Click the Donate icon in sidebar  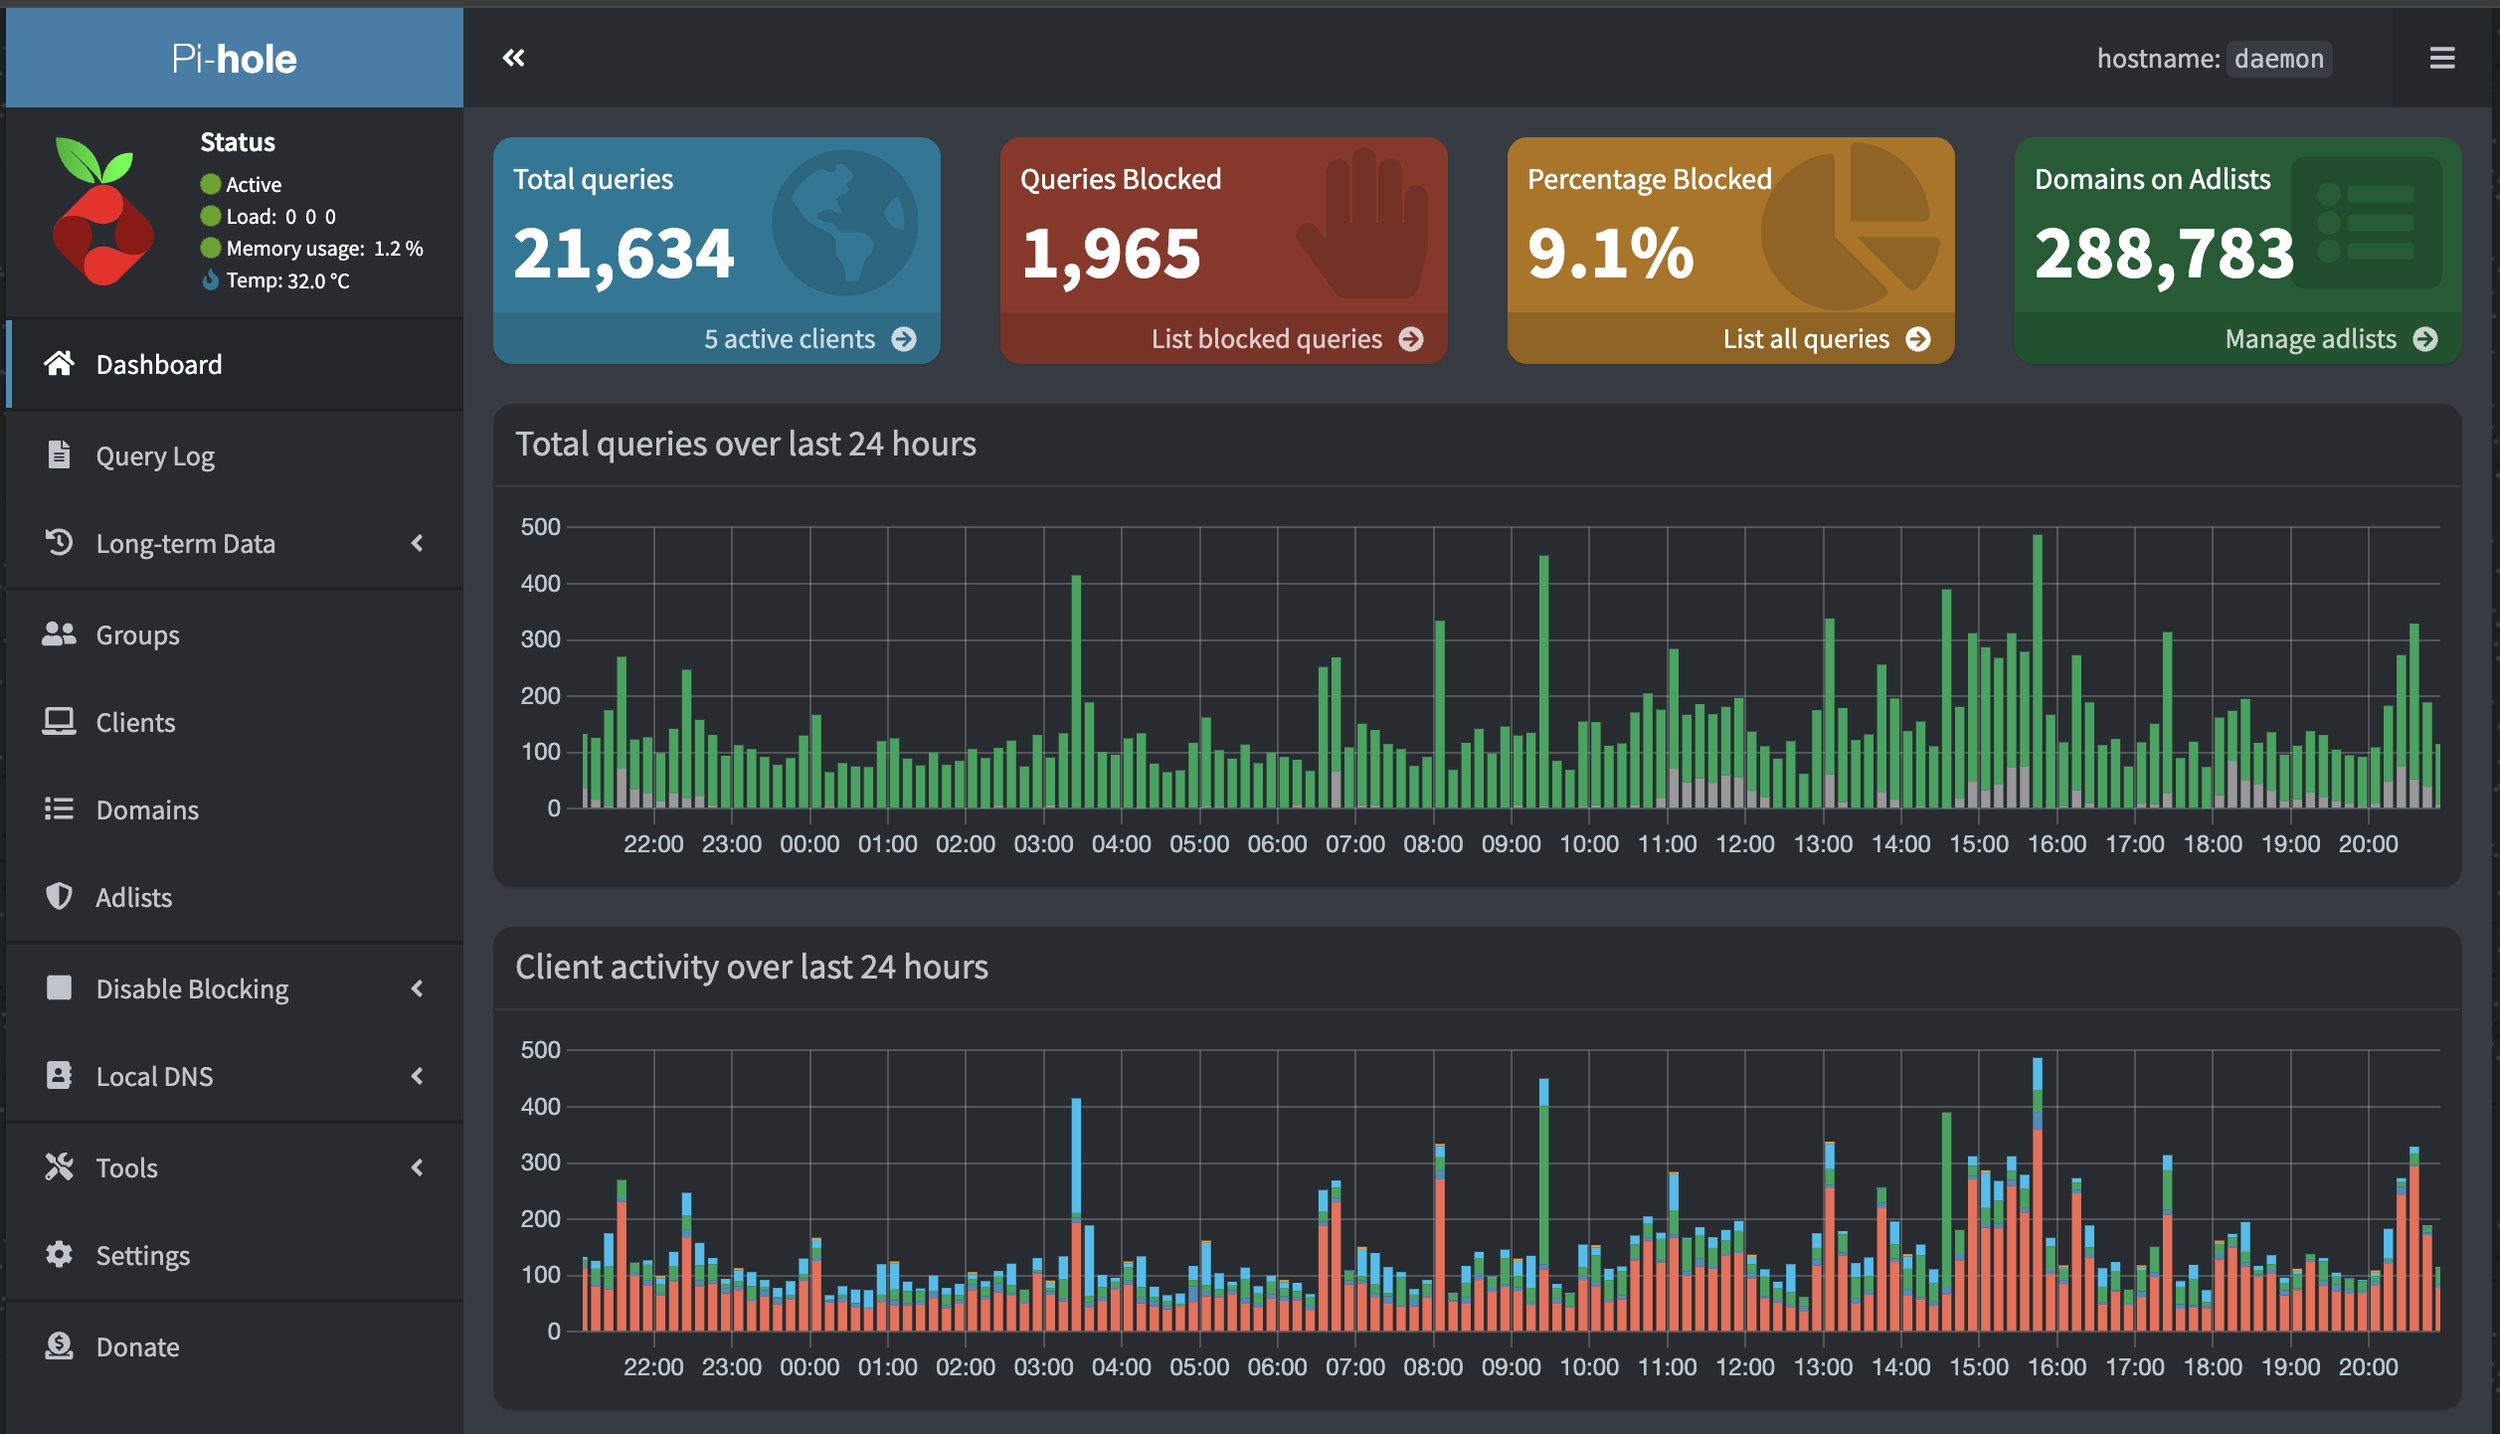(59, 1346)
